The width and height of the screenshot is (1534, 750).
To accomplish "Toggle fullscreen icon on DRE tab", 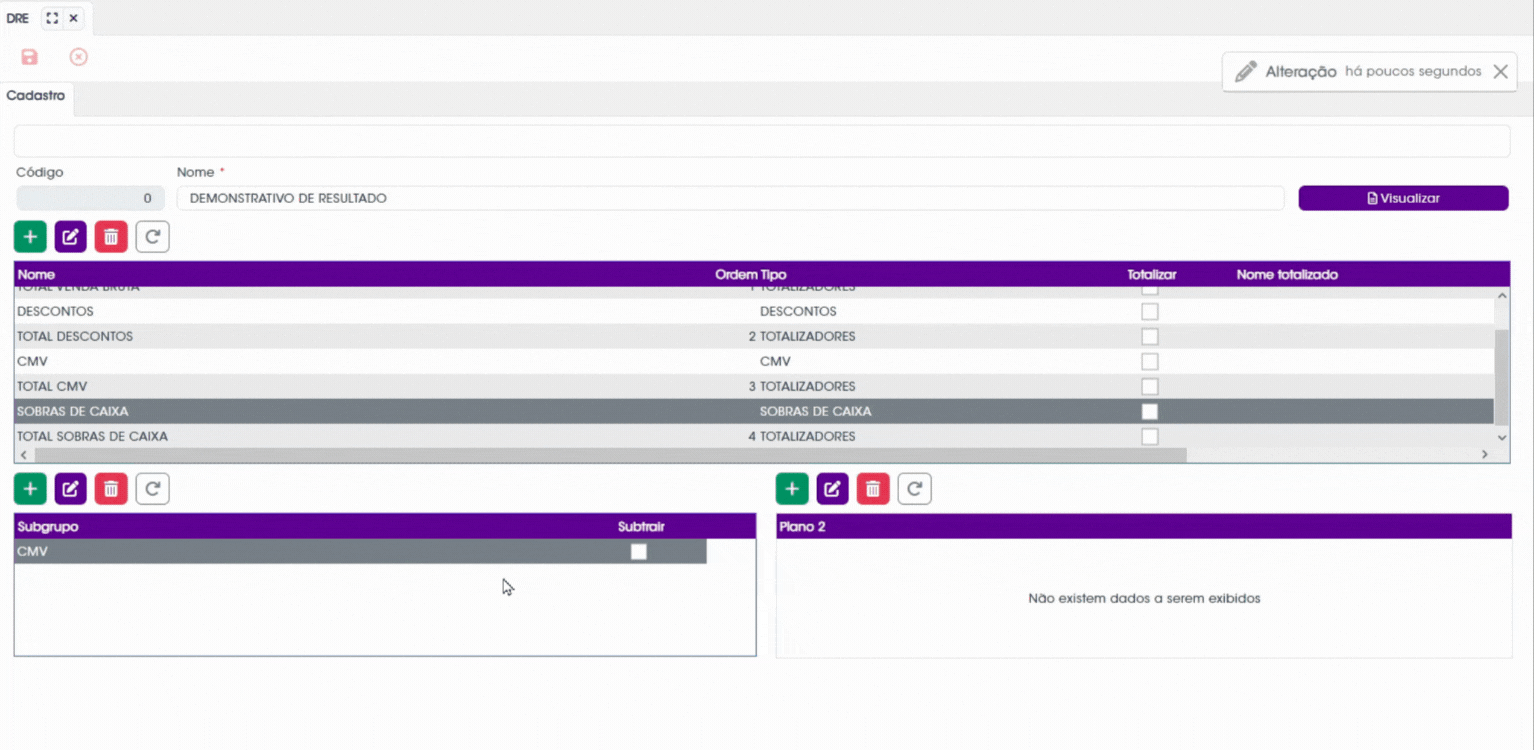I will [52, 18].
